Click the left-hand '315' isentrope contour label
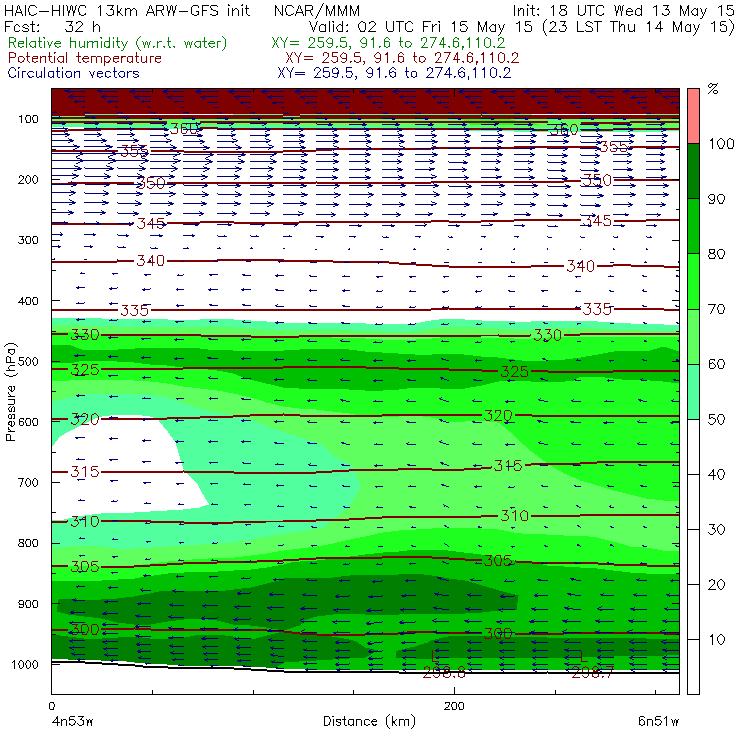The image size is (740, 740). pos(85,471)
